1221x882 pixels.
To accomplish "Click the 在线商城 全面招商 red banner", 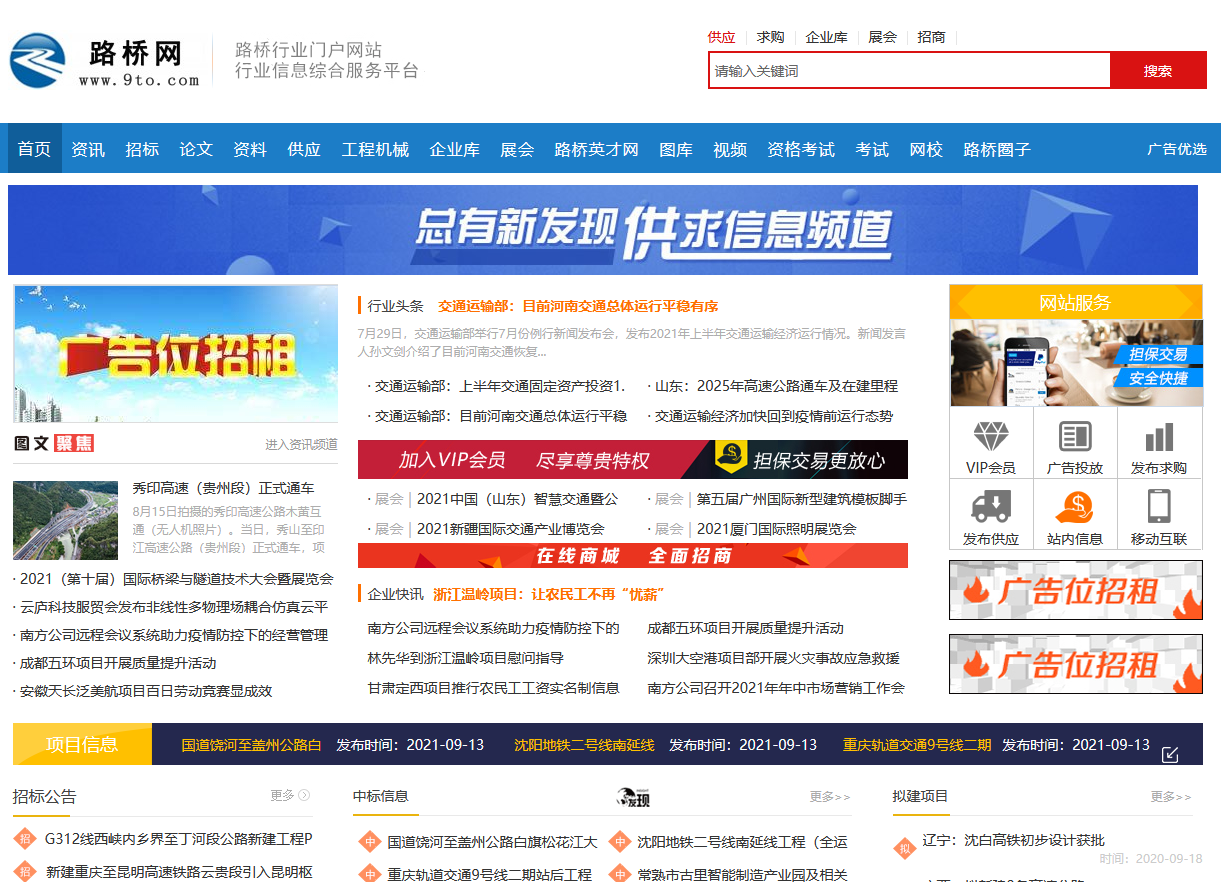I will coord(633,555).
